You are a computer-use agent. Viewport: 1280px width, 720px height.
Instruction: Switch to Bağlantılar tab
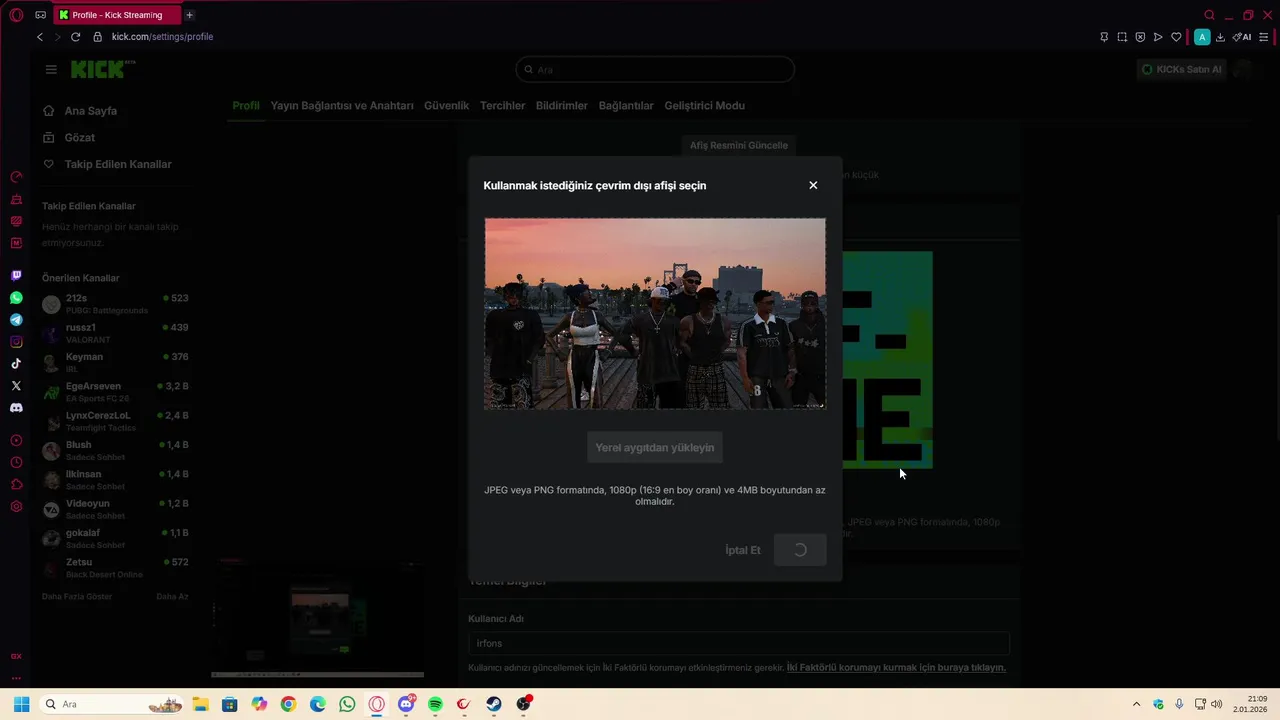coord(626,106)
